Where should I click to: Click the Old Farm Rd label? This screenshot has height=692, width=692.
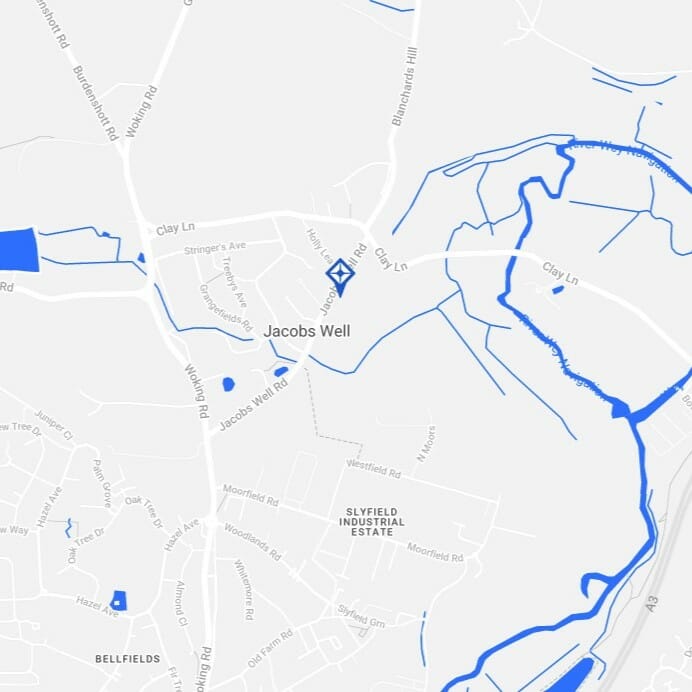[x=270, y=648]
